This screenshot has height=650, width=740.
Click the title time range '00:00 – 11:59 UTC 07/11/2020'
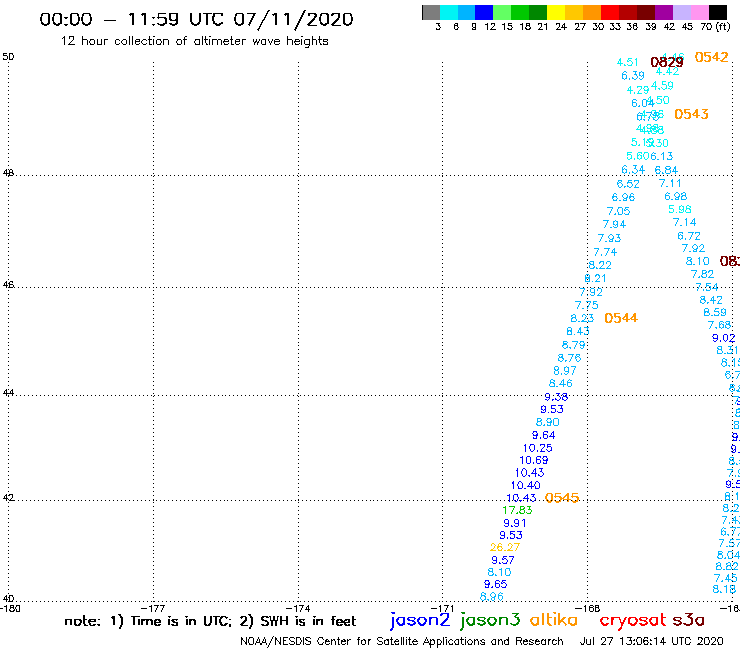click(x=196, y=19)
